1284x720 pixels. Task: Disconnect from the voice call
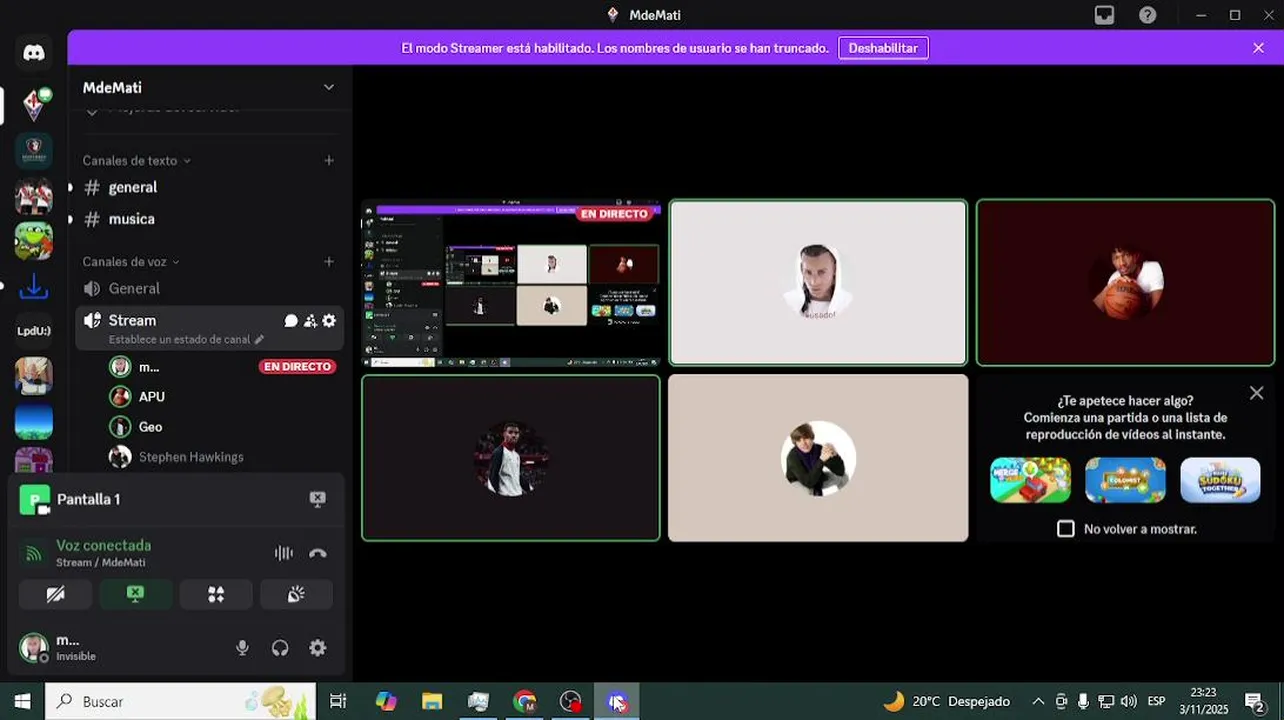click(318, 553)
